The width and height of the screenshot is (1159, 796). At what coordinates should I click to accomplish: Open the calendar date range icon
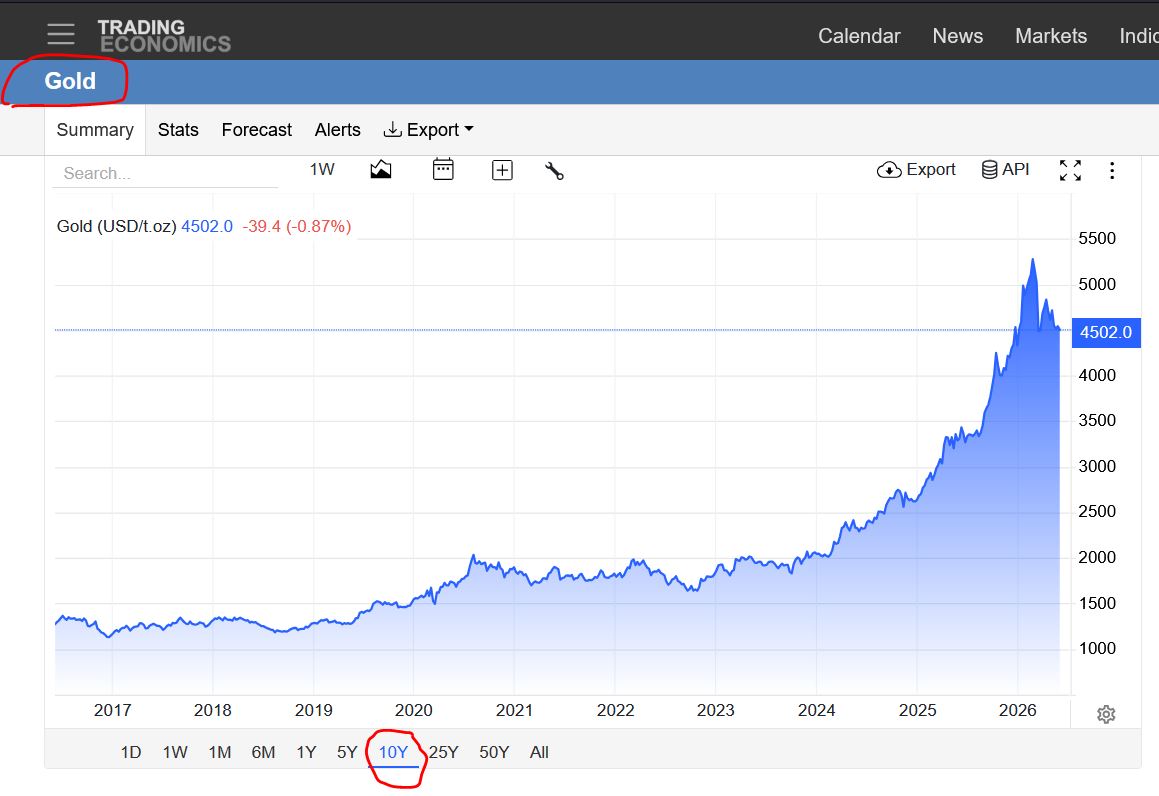[443, 170]
